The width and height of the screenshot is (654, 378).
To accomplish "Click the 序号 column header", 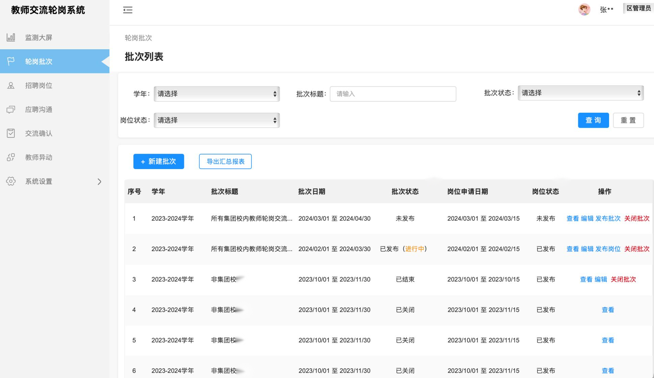I will tap(134, 192).
